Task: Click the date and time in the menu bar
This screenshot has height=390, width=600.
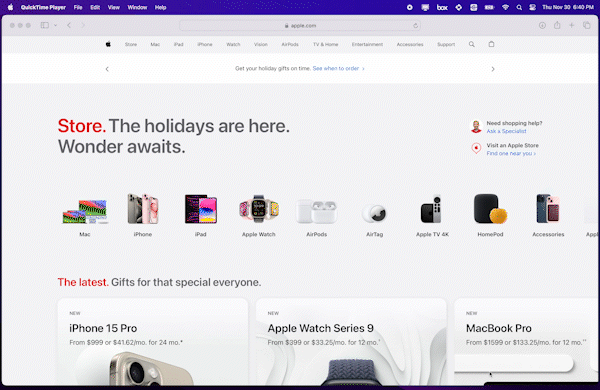Action: coord(568,7)
